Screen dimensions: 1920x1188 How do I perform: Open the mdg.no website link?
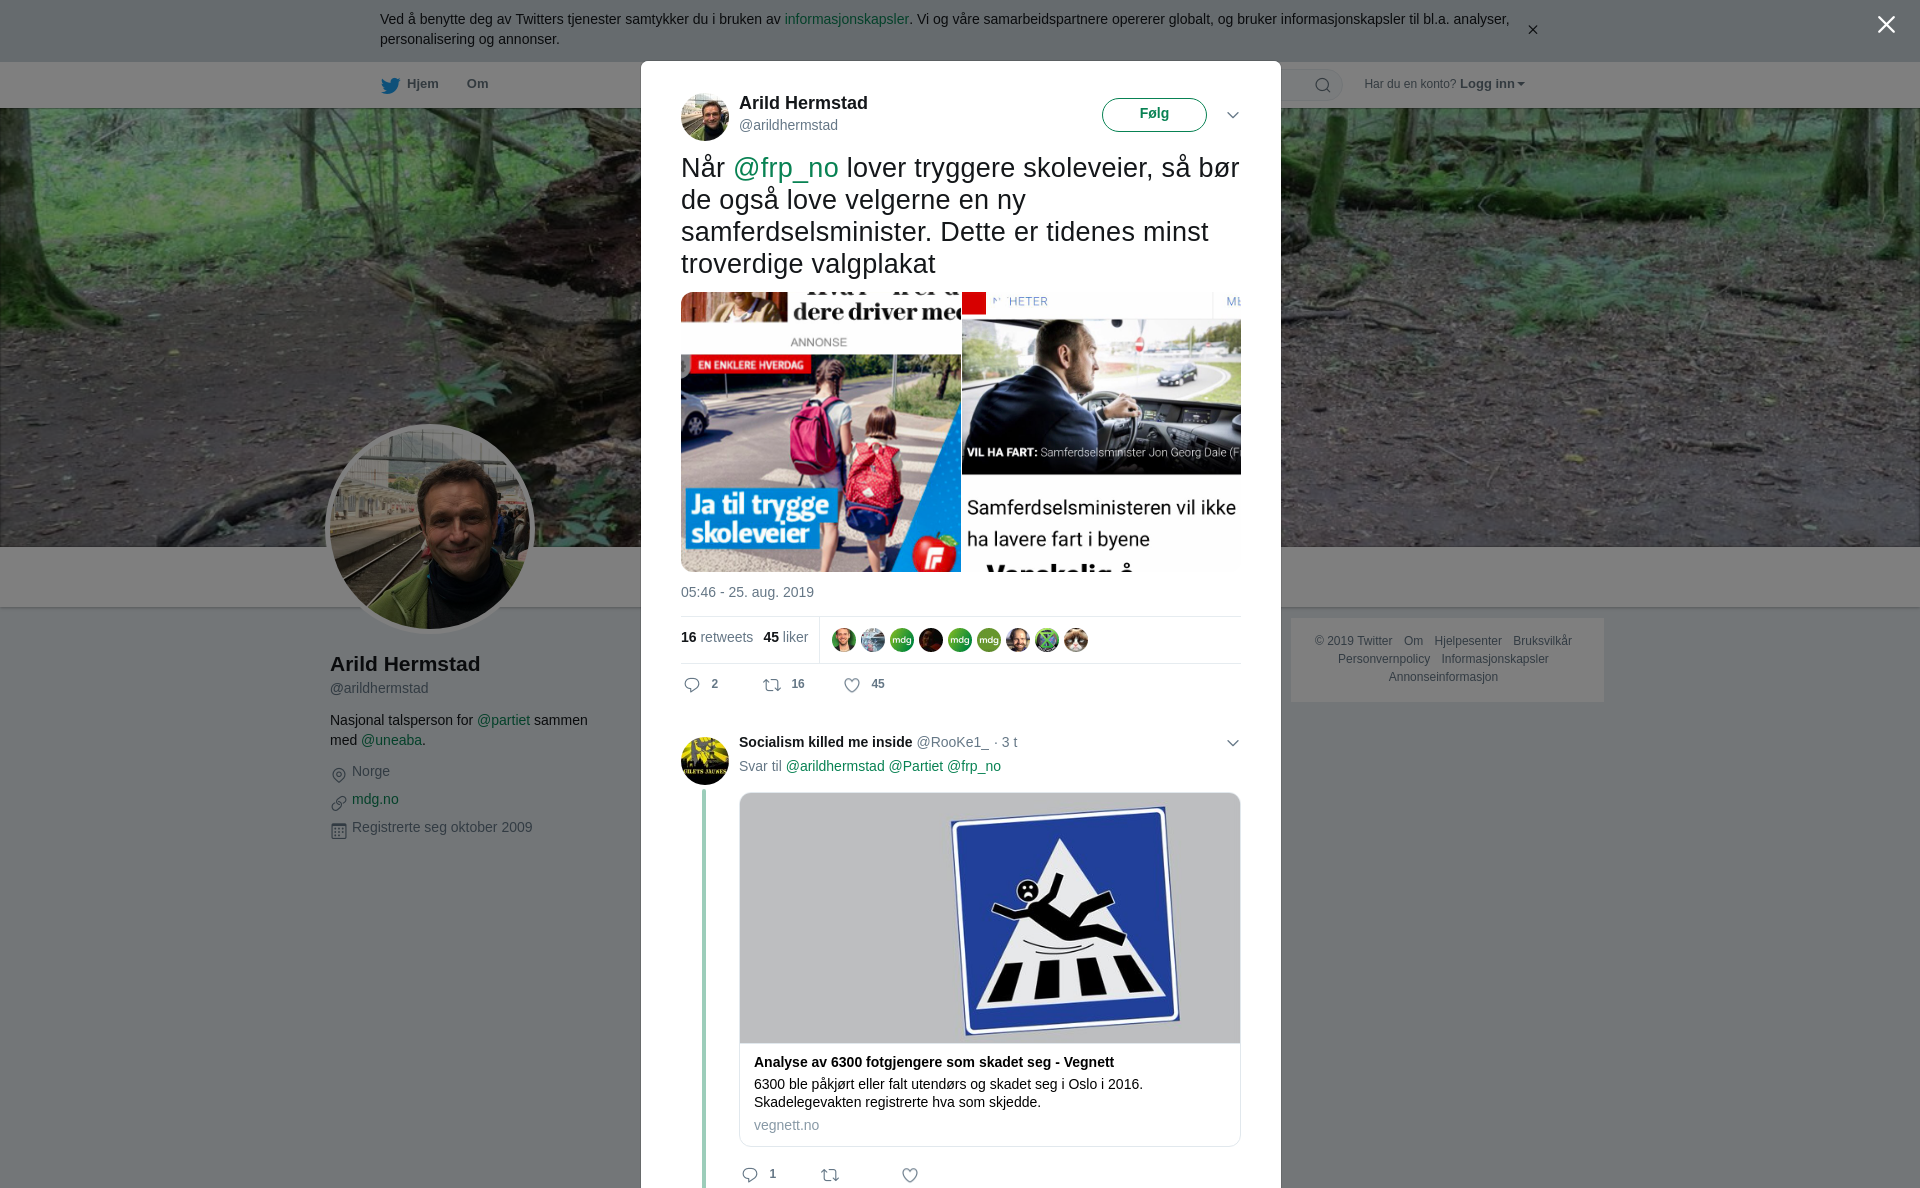(x=375, y=799)
